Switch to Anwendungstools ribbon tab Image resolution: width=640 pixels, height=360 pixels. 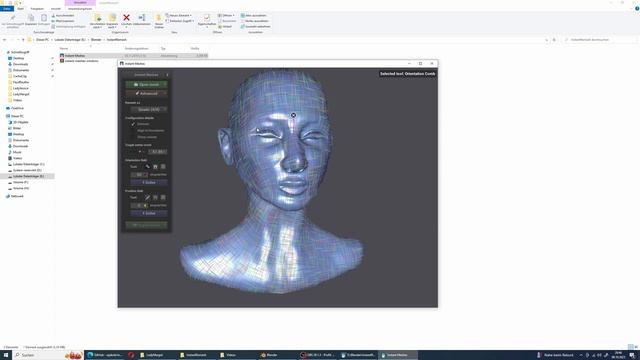80,9
